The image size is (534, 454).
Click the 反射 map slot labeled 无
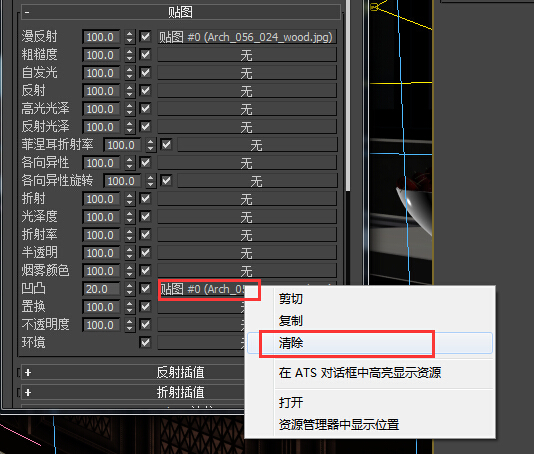click(x=247, y=91)
